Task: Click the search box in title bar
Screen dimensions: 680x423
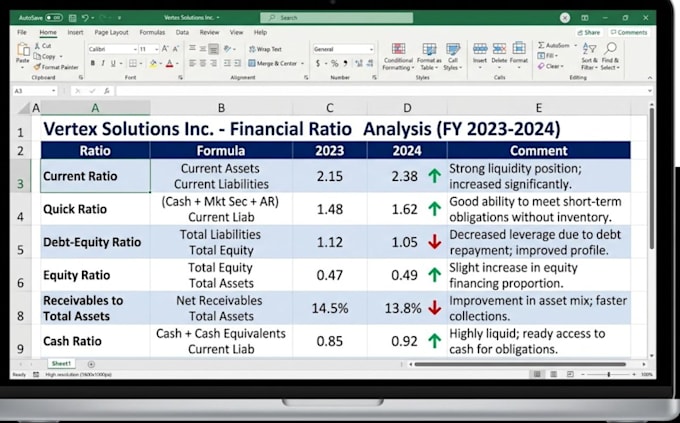Action: (x=337, y=18)
